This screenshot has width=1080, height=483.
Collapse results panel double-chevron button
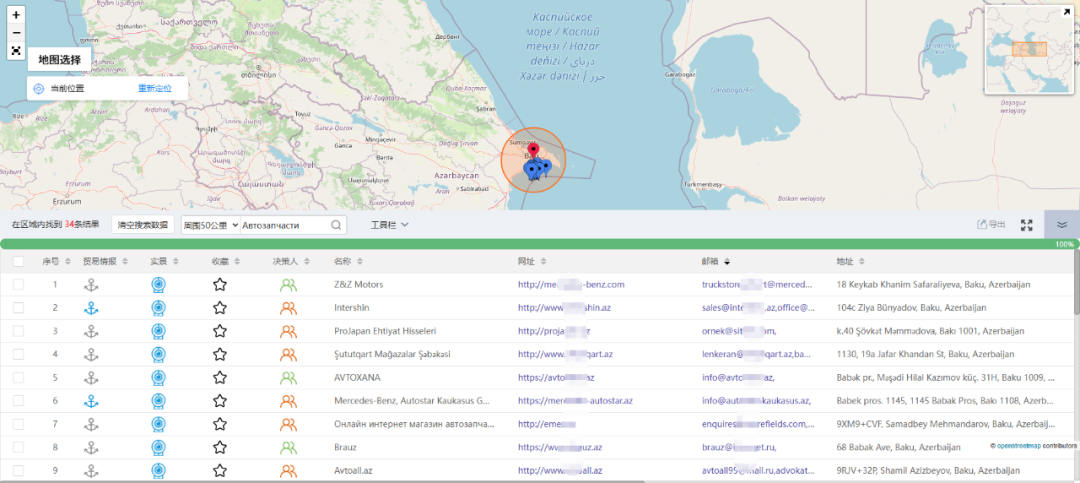(1061, 225)
